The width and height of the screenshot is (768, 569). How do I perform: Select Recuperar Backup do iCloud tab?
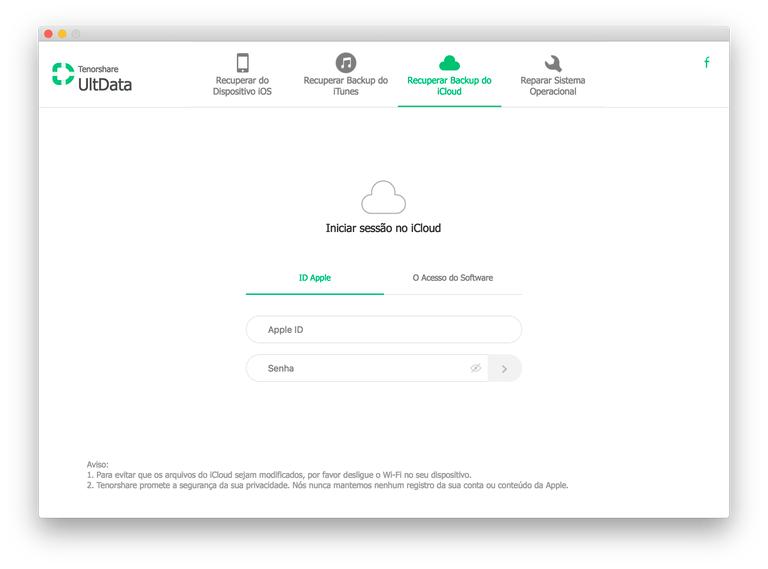tap(449, 76)
